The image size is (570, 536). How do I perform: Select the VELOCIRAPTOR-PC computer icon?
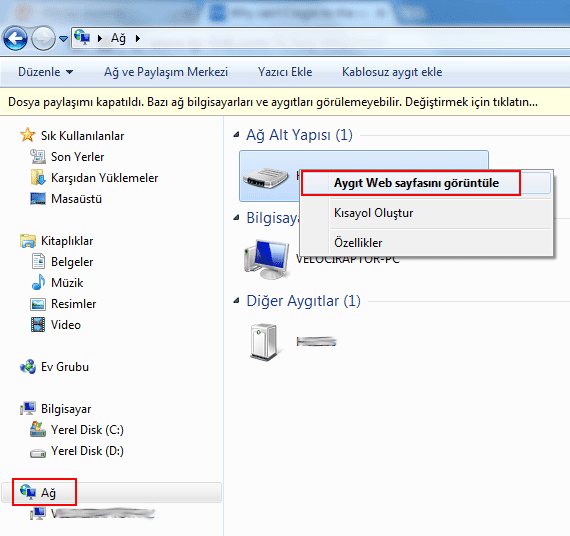click(268, 259)
